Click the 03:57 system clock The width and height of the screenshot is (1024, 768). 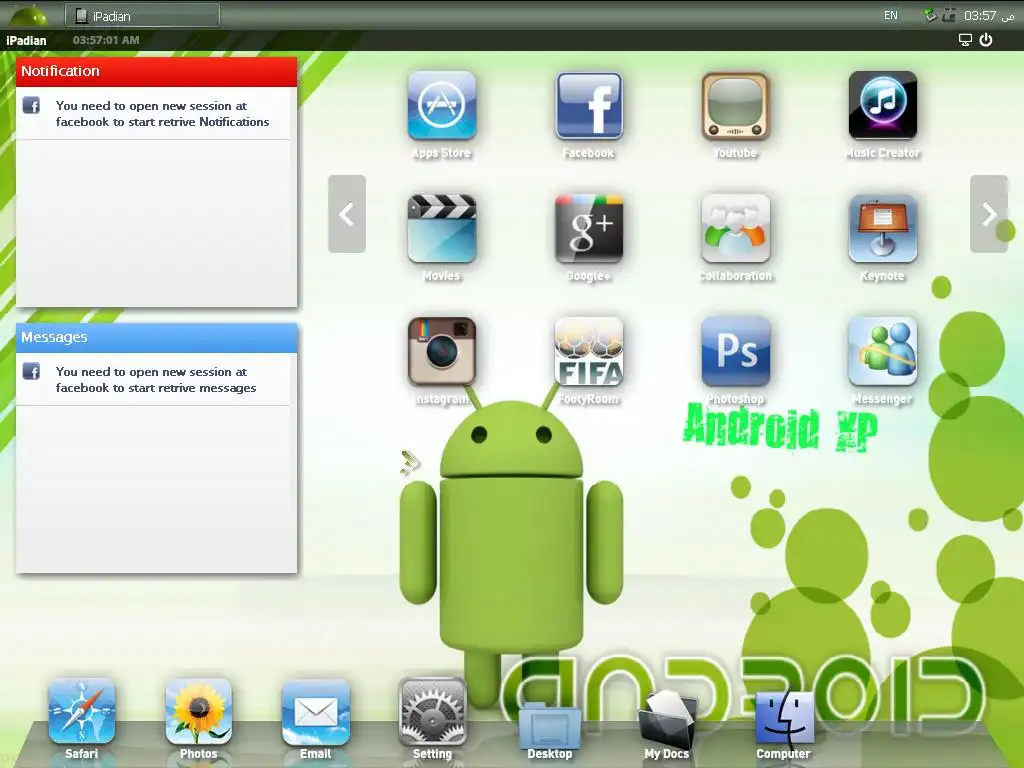(x=989, y=15)
